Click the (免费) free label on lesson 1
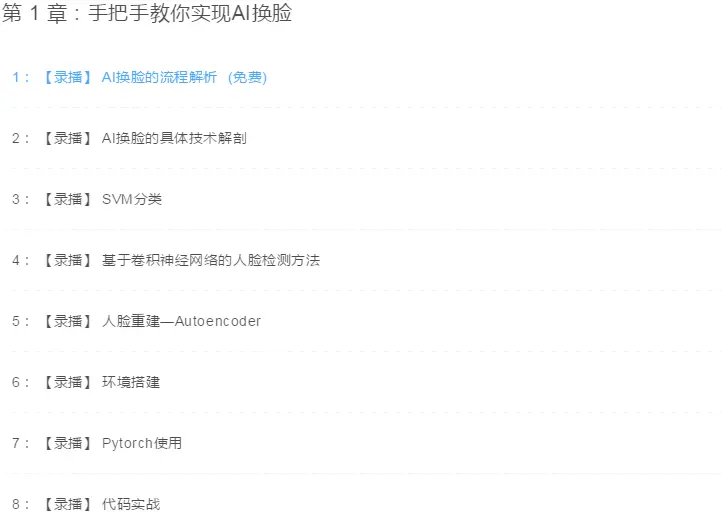The height and width of the screenshot is (529, 721). tap(247, 77)
